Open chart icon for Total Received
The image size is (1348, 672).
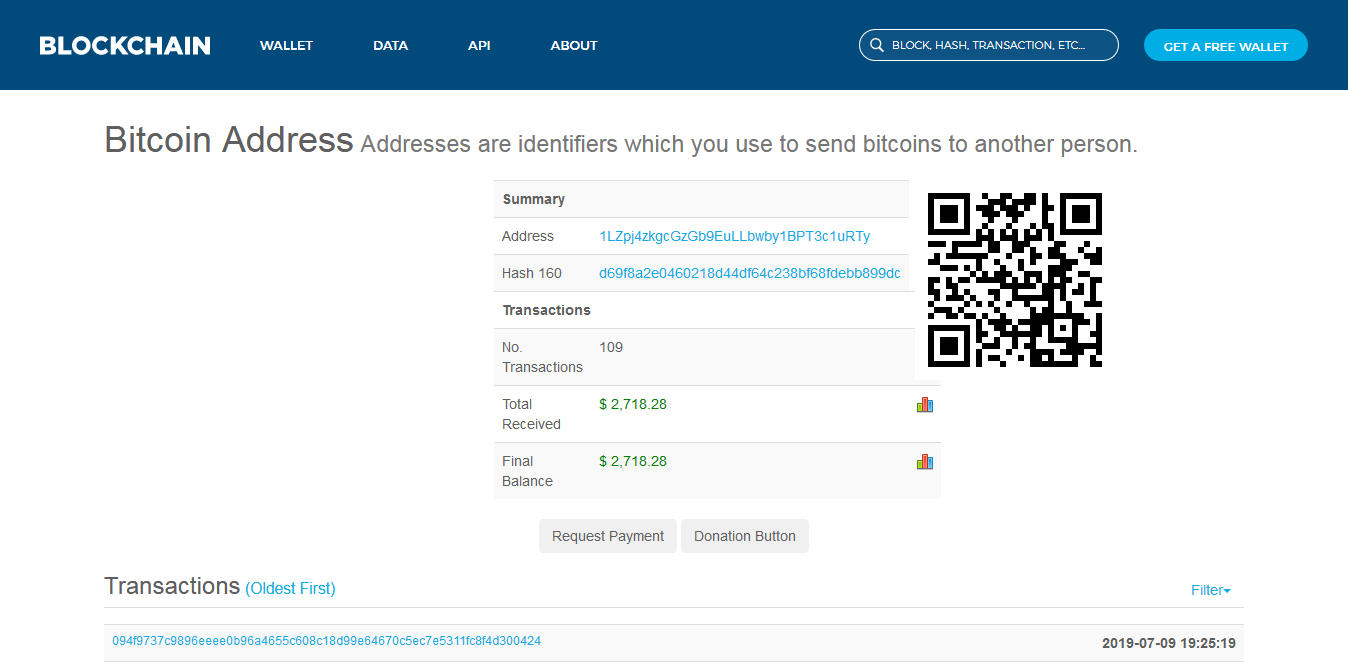click(x=925, y=405)
